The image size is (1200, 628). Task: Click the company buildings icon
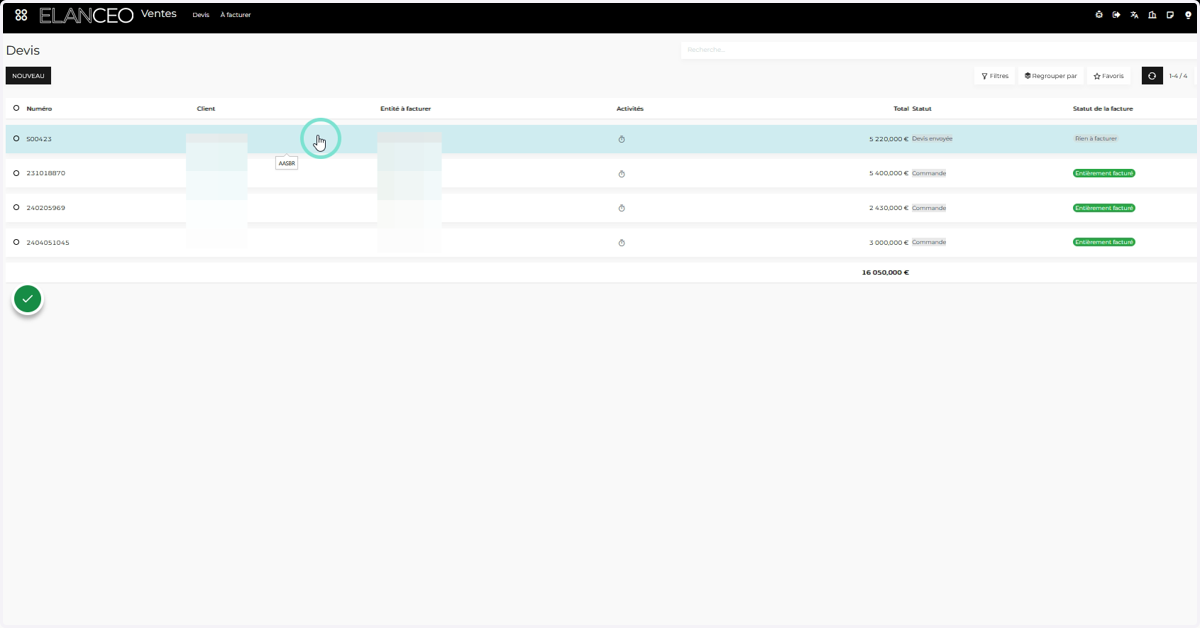click(x=1152, y=15)
